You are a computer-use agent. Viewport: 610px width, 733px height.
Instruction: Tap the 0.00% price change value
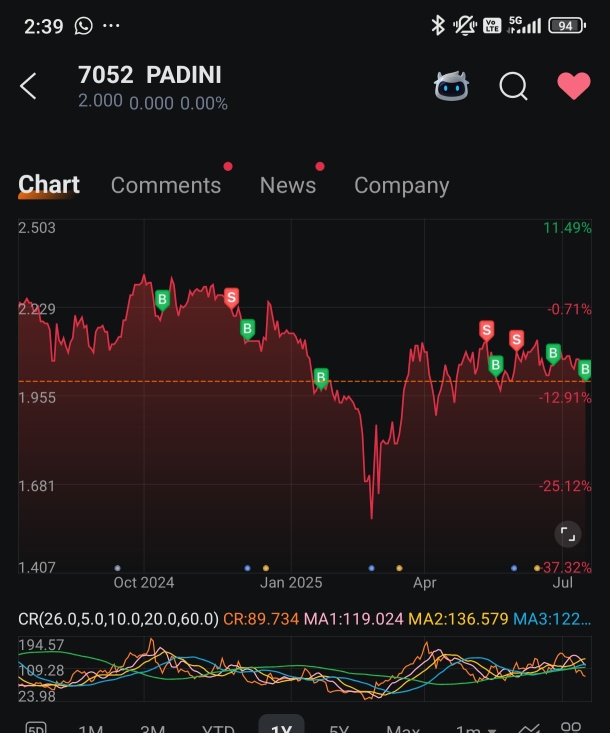[204, 103]
